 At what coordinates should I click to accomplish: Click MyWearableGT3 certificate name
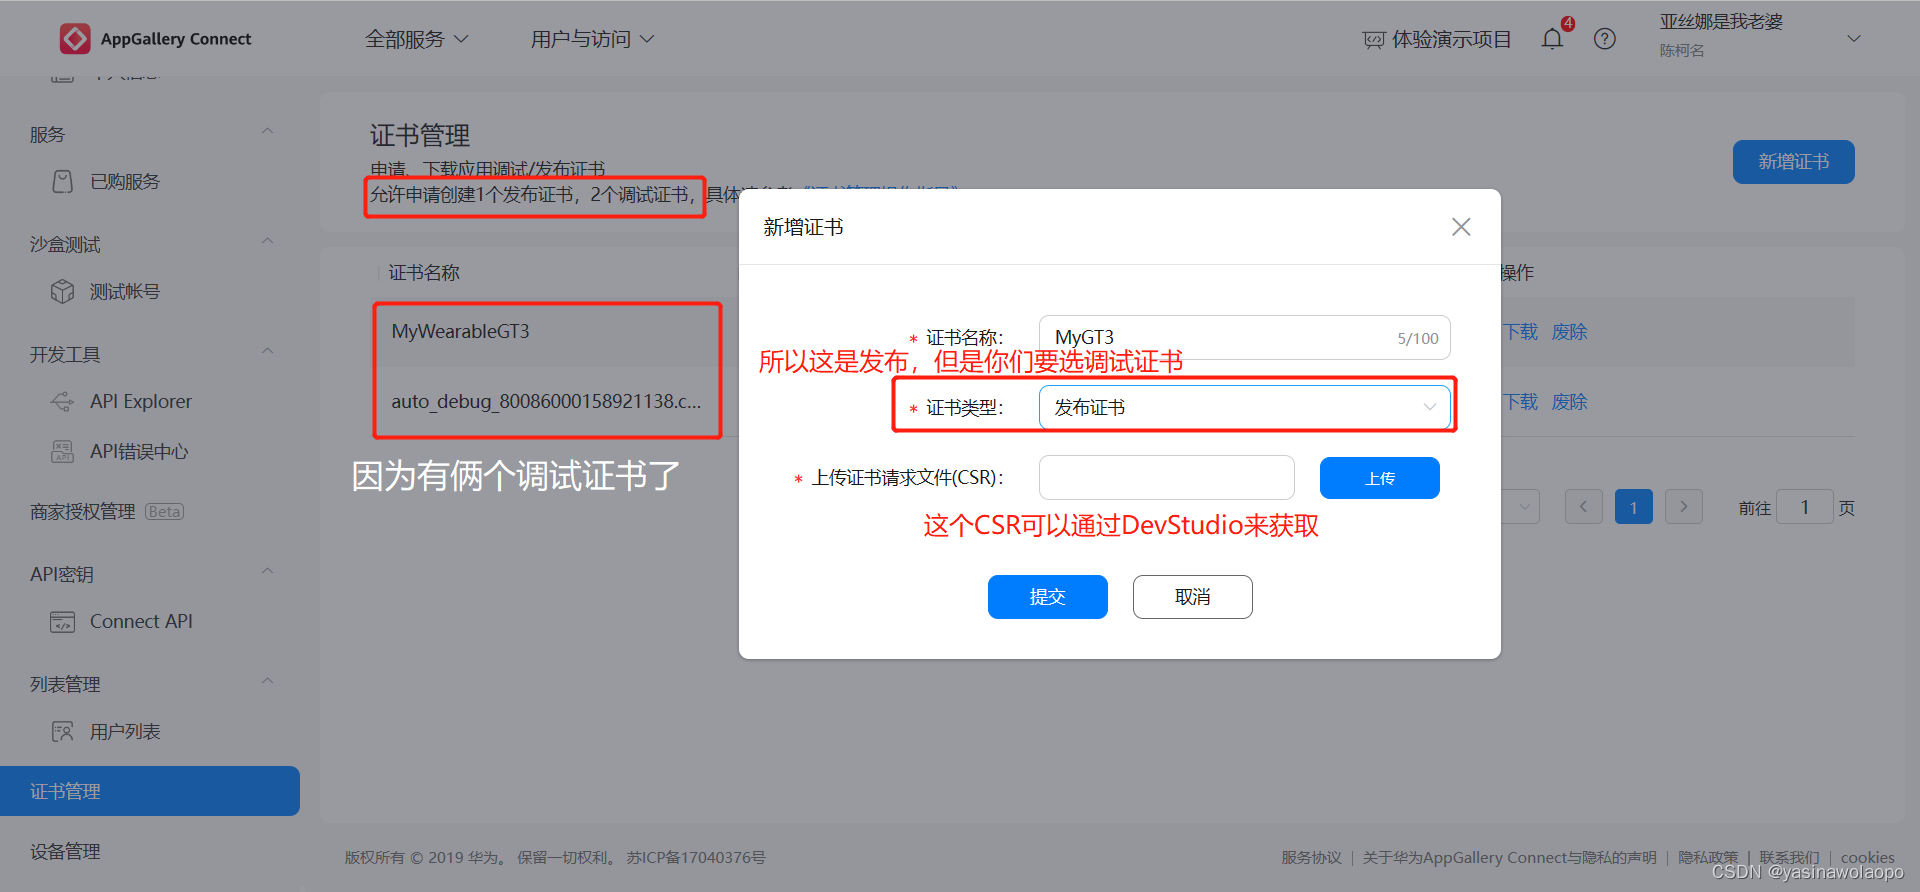tap(461, 332)
